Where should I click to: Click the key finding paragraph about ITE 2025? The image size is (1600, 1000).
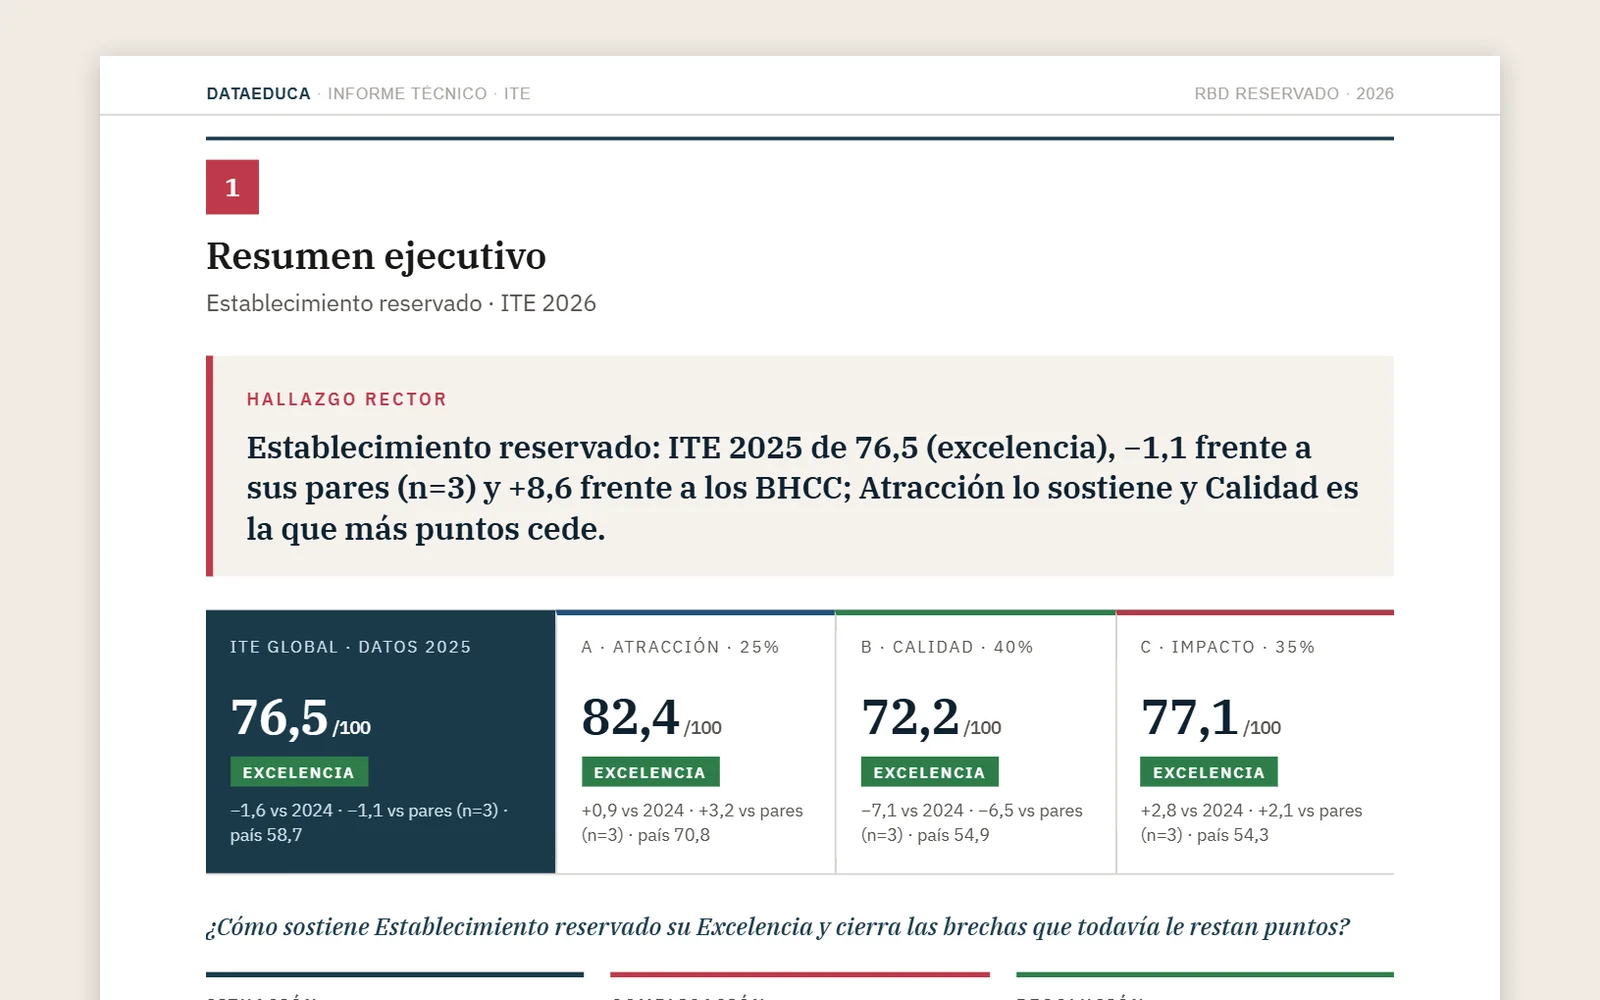tap(802, 488)
